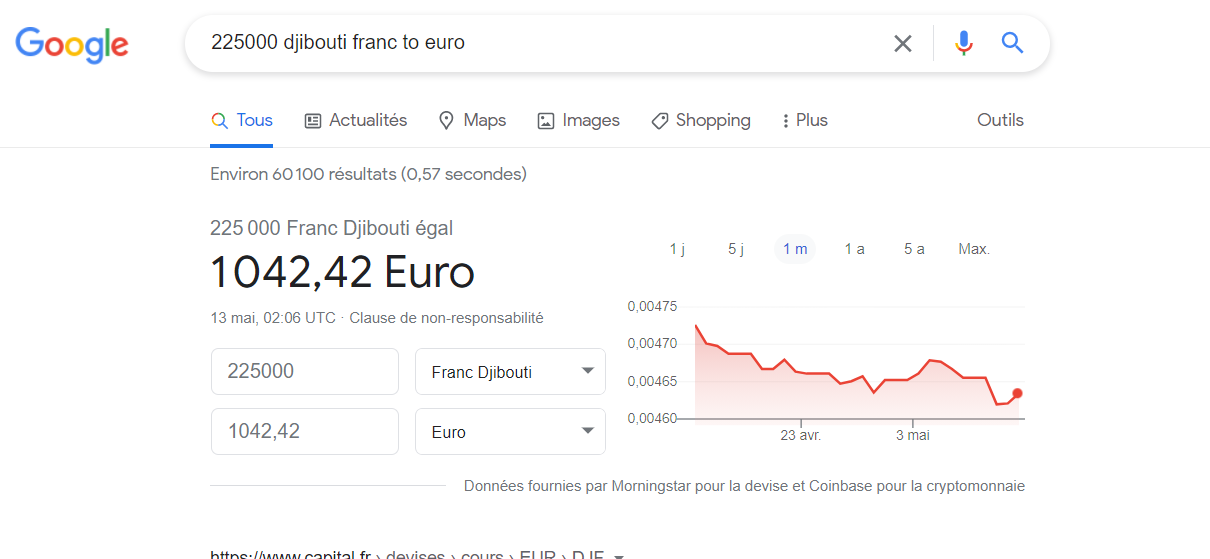1210x559 pixels.
Task: Select the 5 j chart range
Action: 736,249
